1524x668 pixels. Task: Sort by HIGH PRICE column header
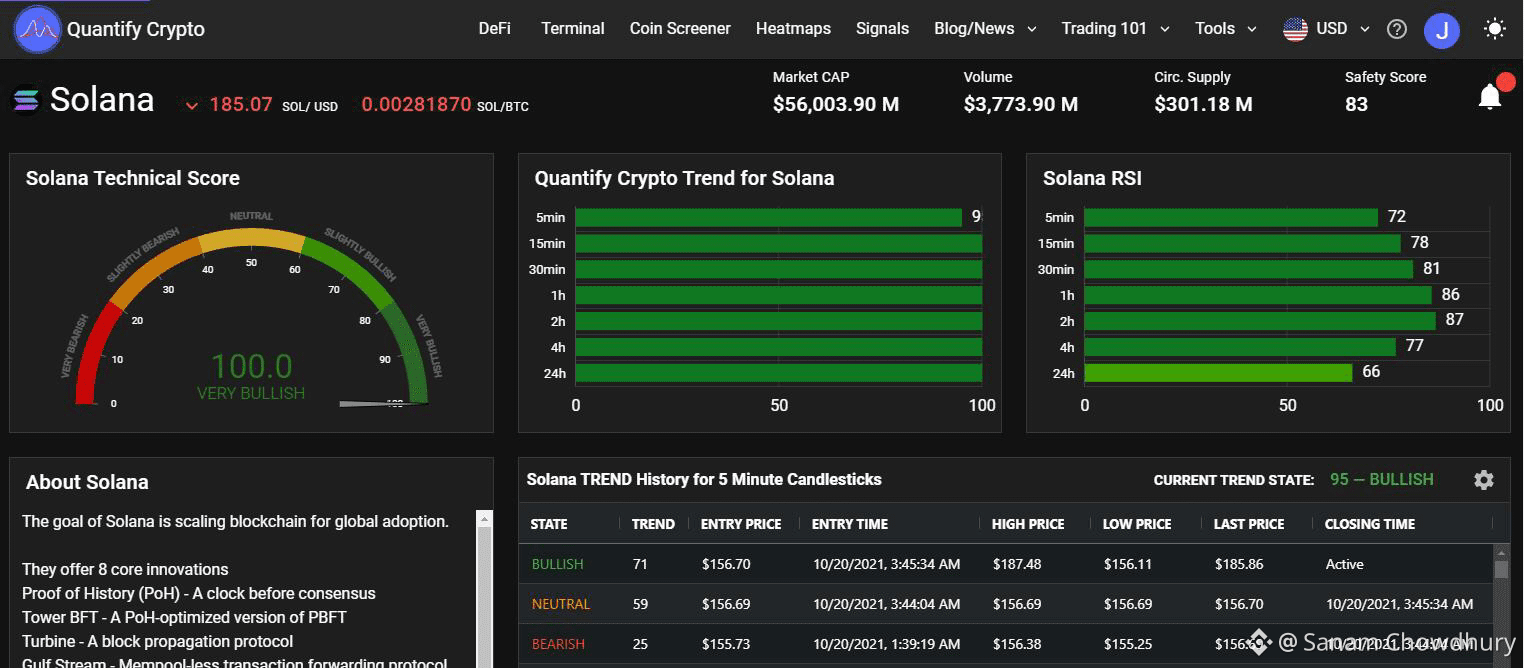pos(1028,524)
